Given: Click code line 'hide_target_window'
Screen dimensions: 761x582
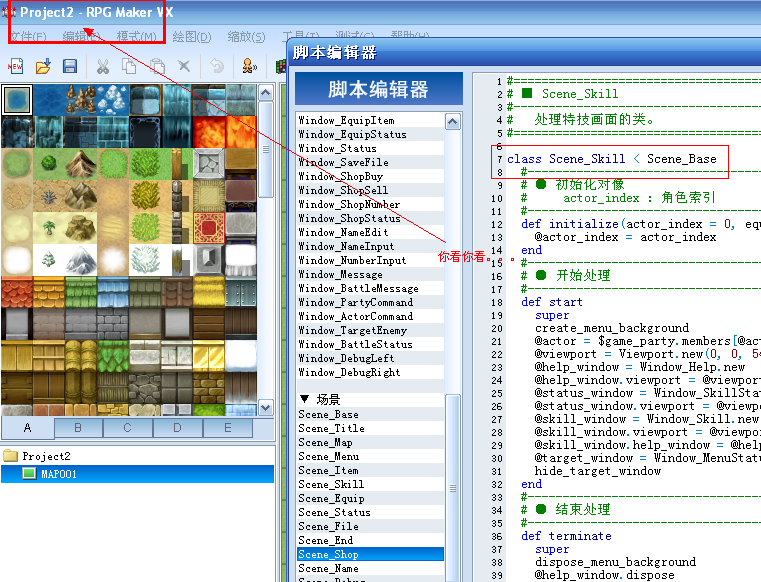Looking at the screenshot, I should pyautogui.click(x=597, y=471).
